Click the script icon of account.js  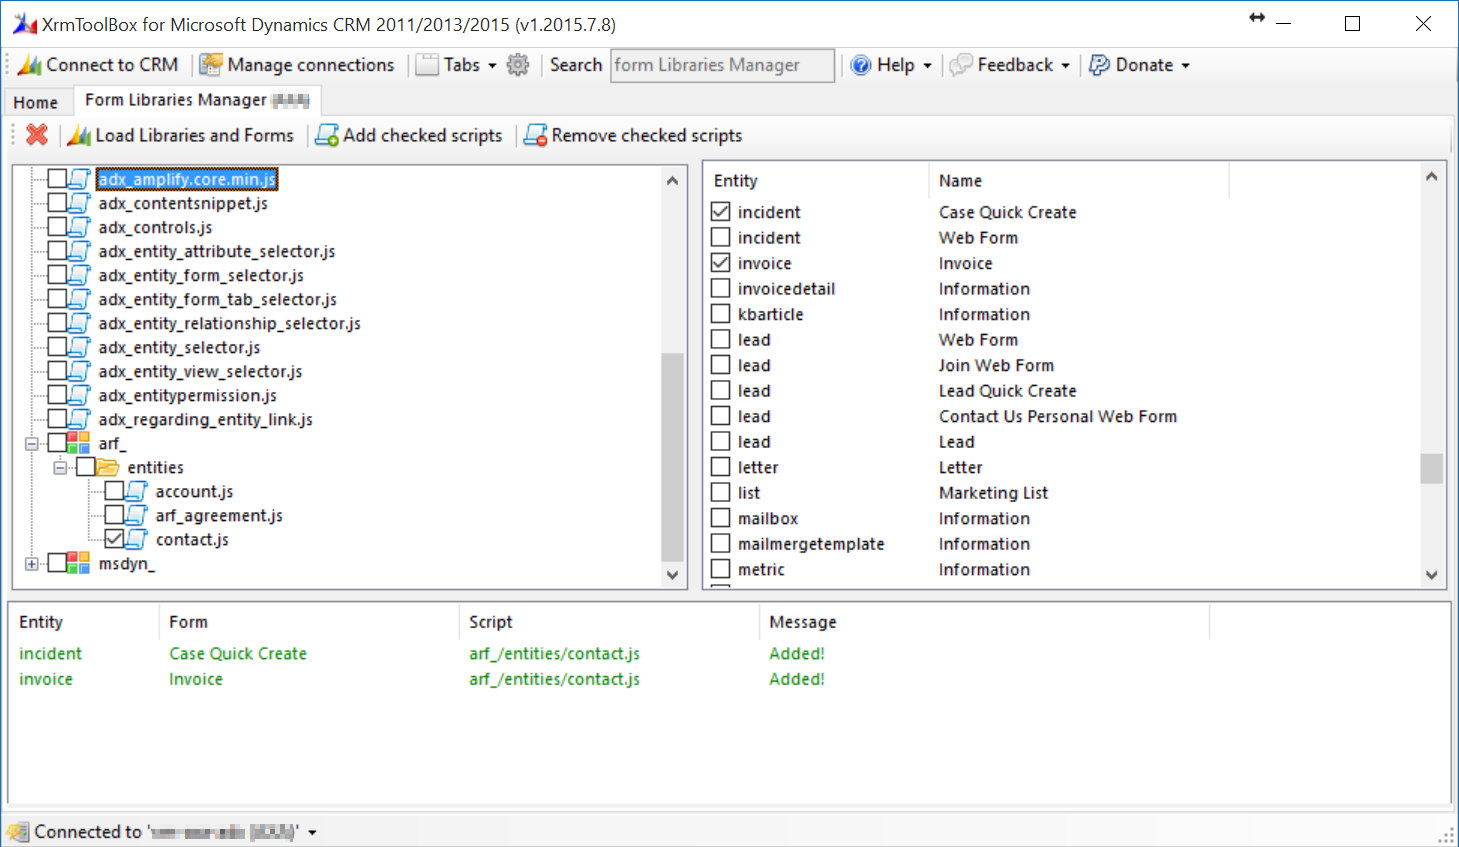[x=137, y=491]
